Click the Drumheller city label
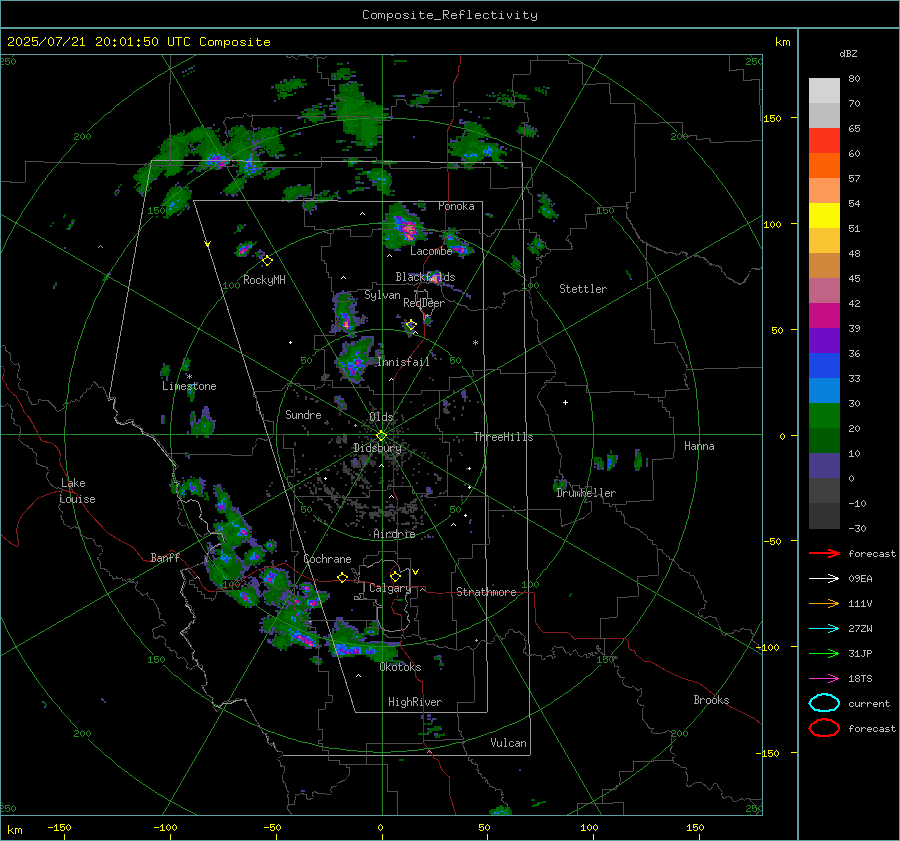Screen dimensions: 900x841 click(586, 493)
